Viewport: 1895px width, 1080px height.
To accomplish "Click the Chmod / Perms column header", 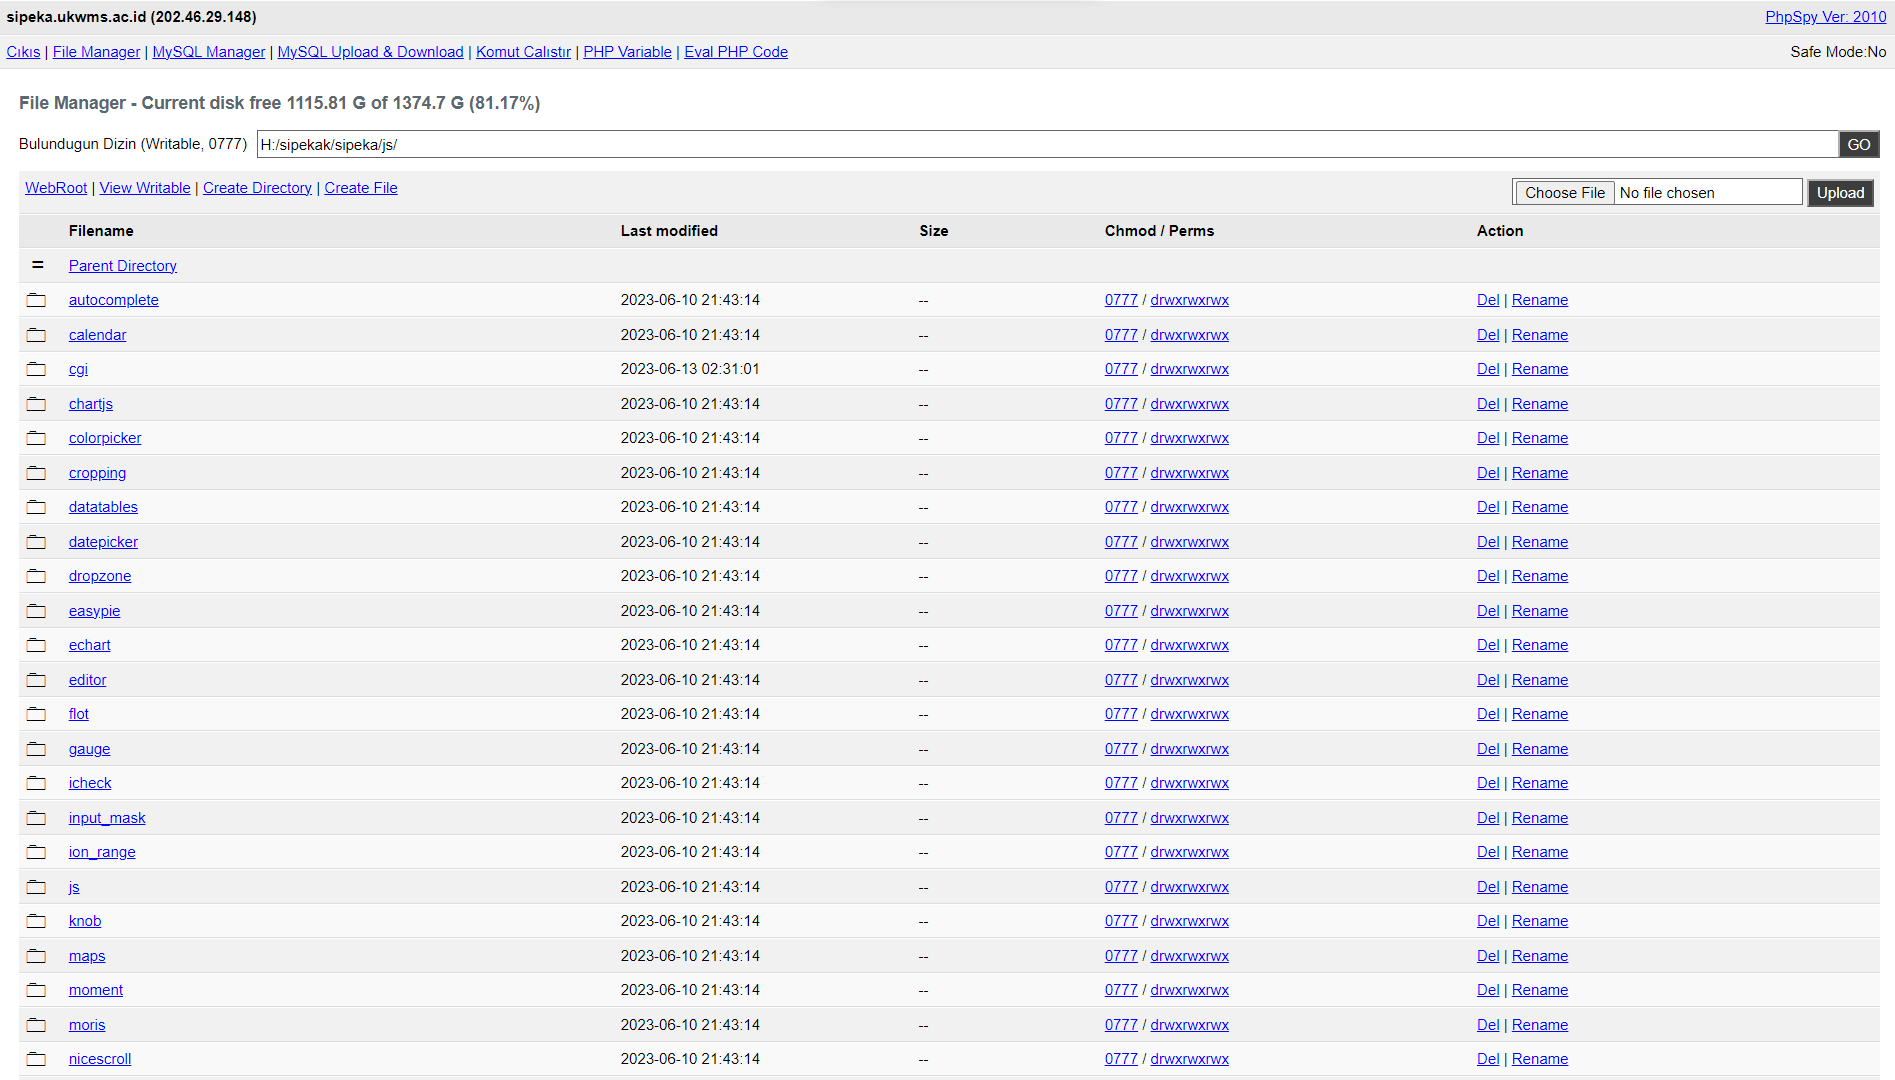I will 1159,231.
